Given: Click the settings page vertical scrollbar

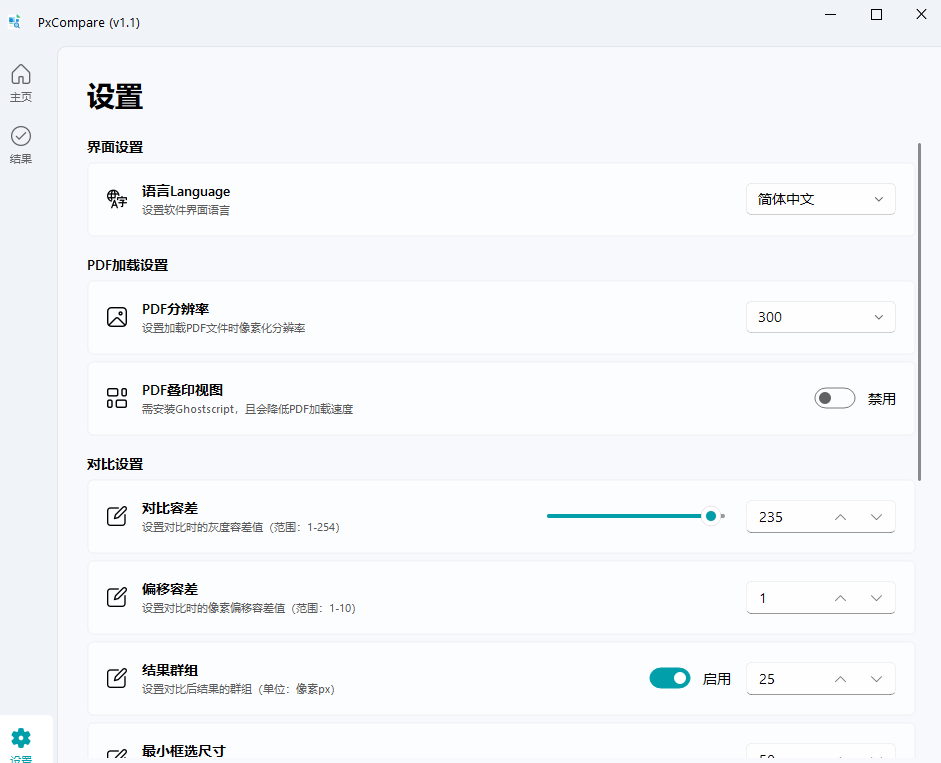Looking at the screenshot, I should pos(918,310).
